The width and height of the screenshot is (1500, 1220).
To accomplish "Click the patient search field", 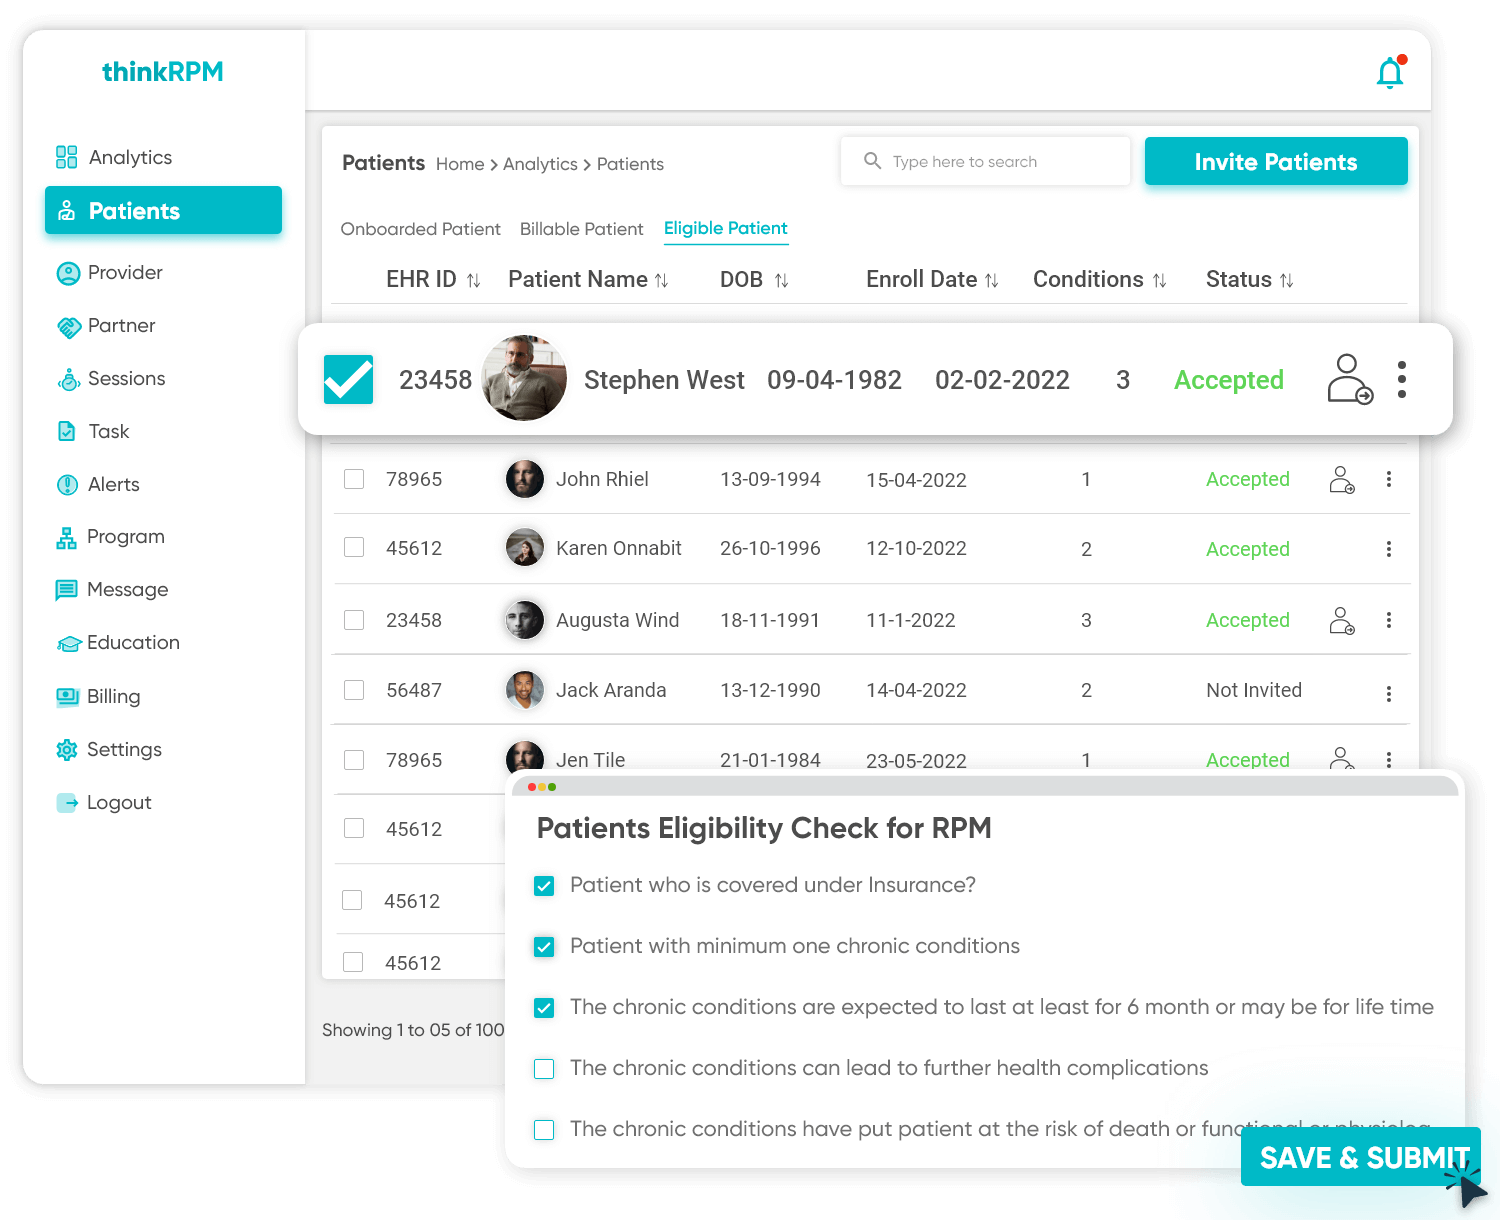I will (985, 161).
